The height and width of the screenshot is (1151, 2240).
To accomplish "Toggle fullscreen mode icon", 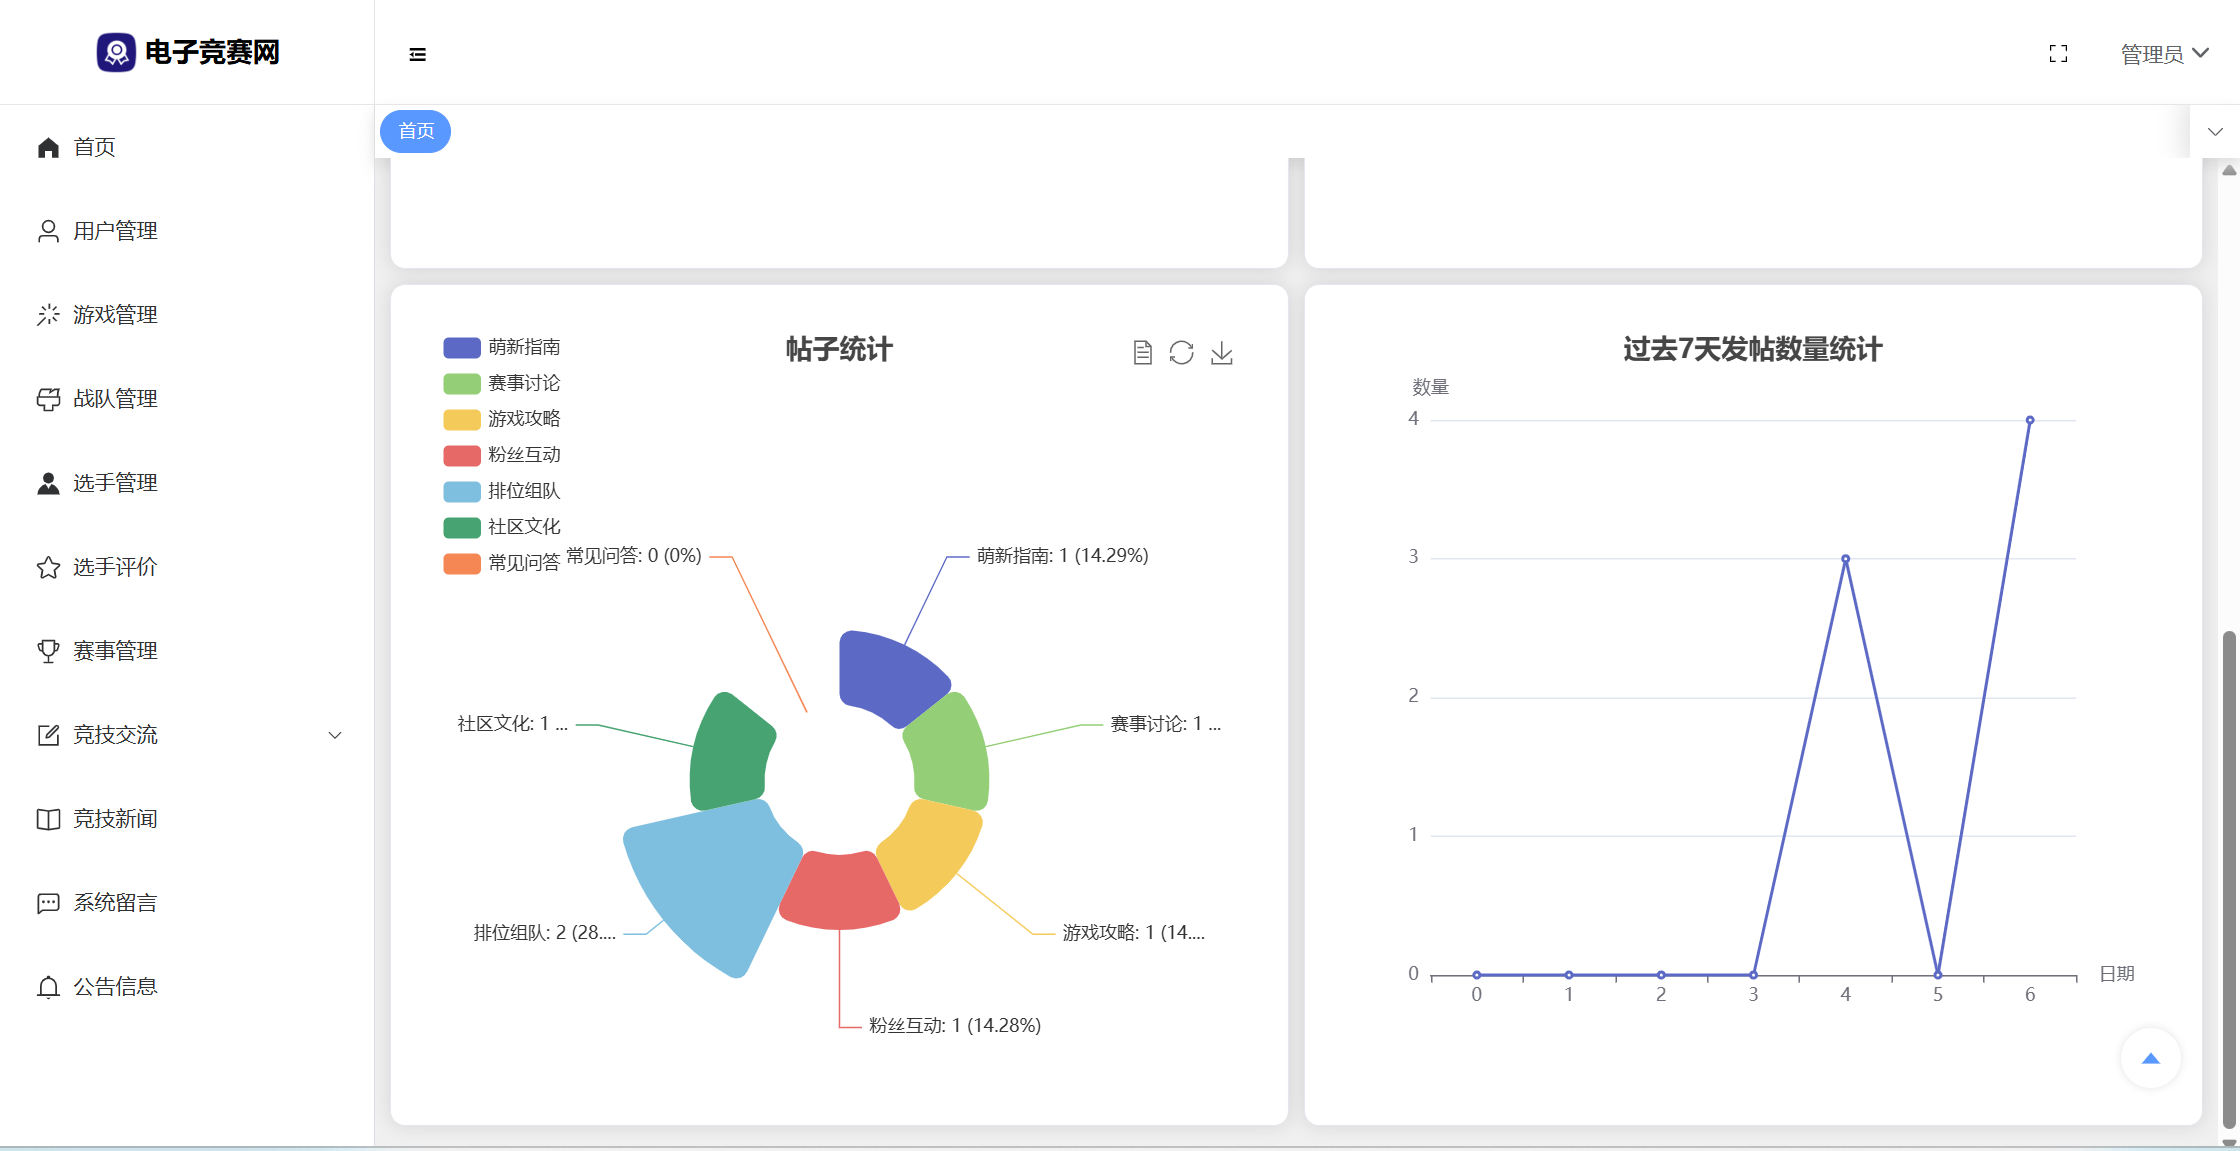I will coord(2058,54).
